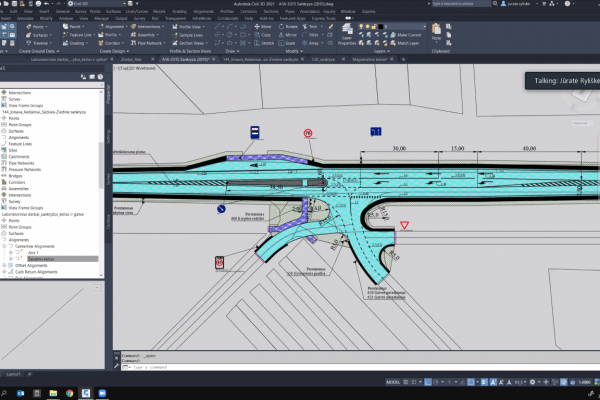Open the Surfaces dropdown in ribbon

coord(38,35)
